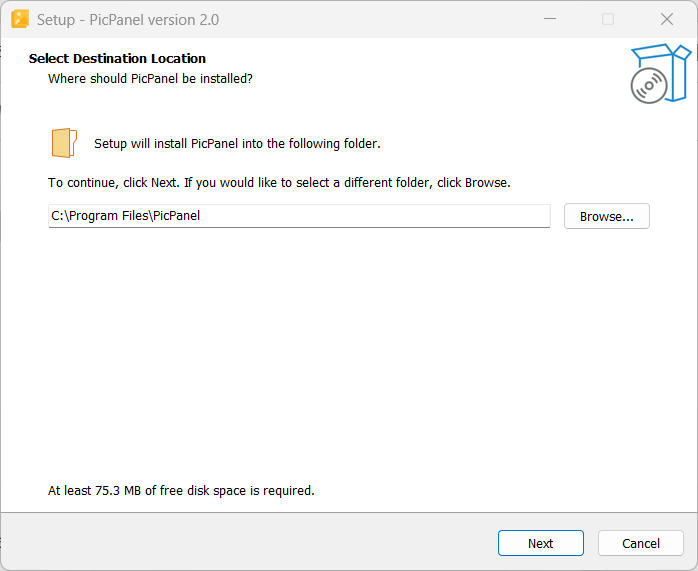Click the '75.3 MB of free disk space' note

click(x=181, y=490)
